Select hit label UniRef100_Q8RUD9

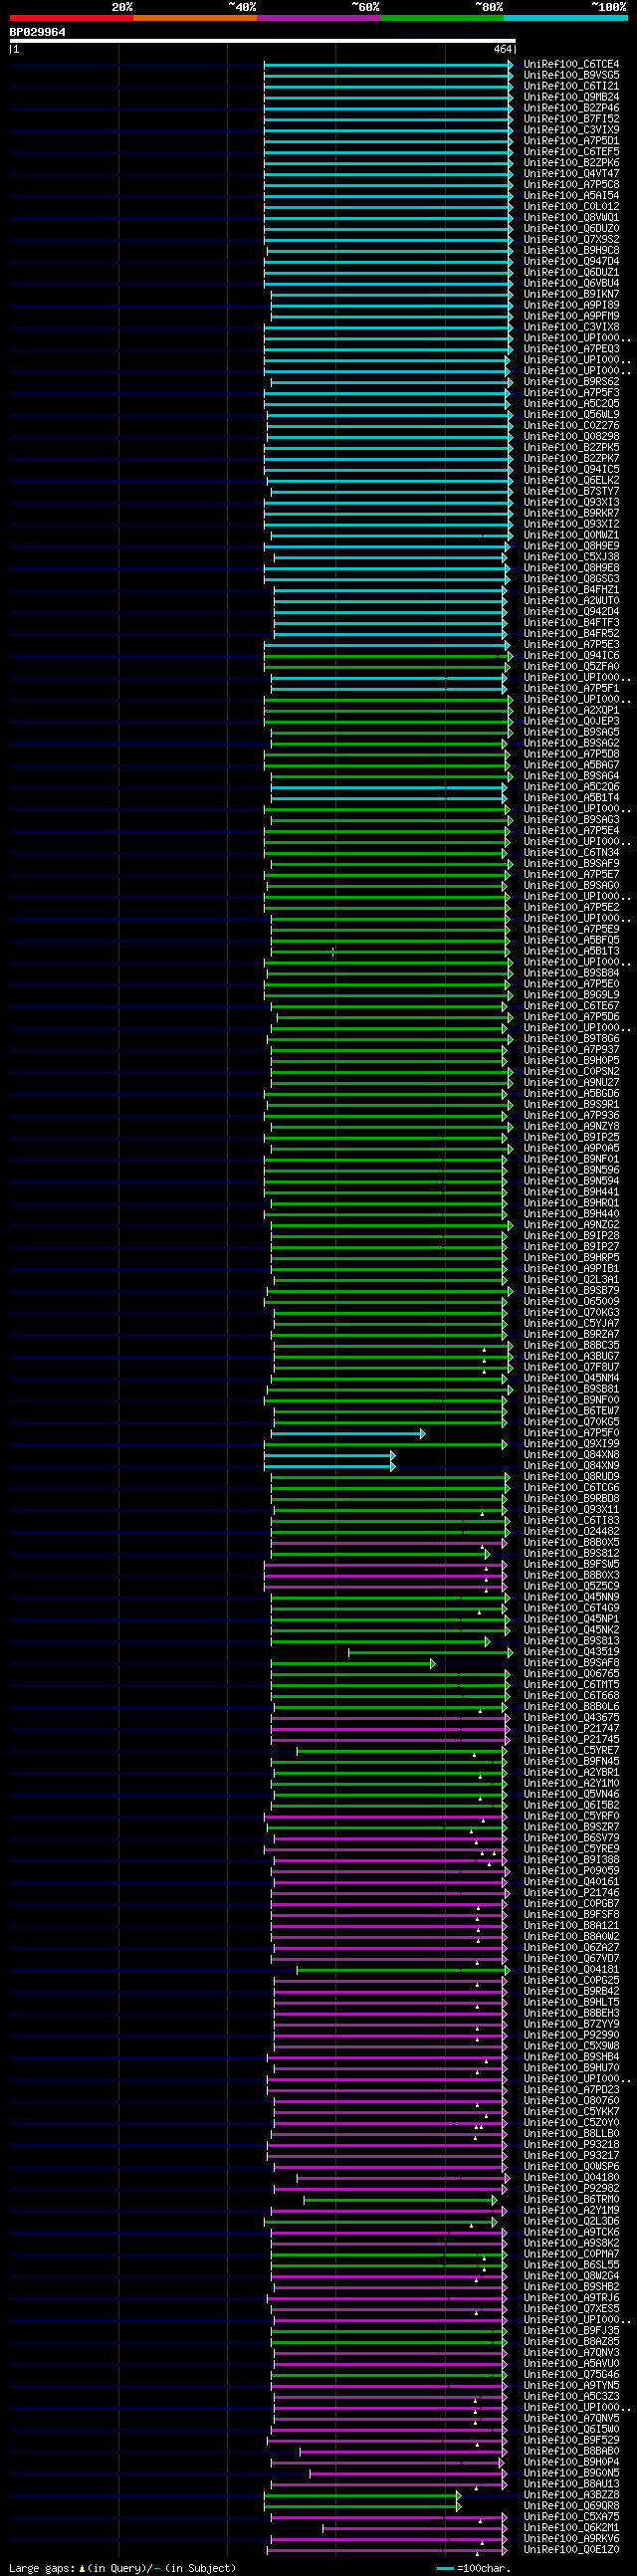pos(571,1477)
